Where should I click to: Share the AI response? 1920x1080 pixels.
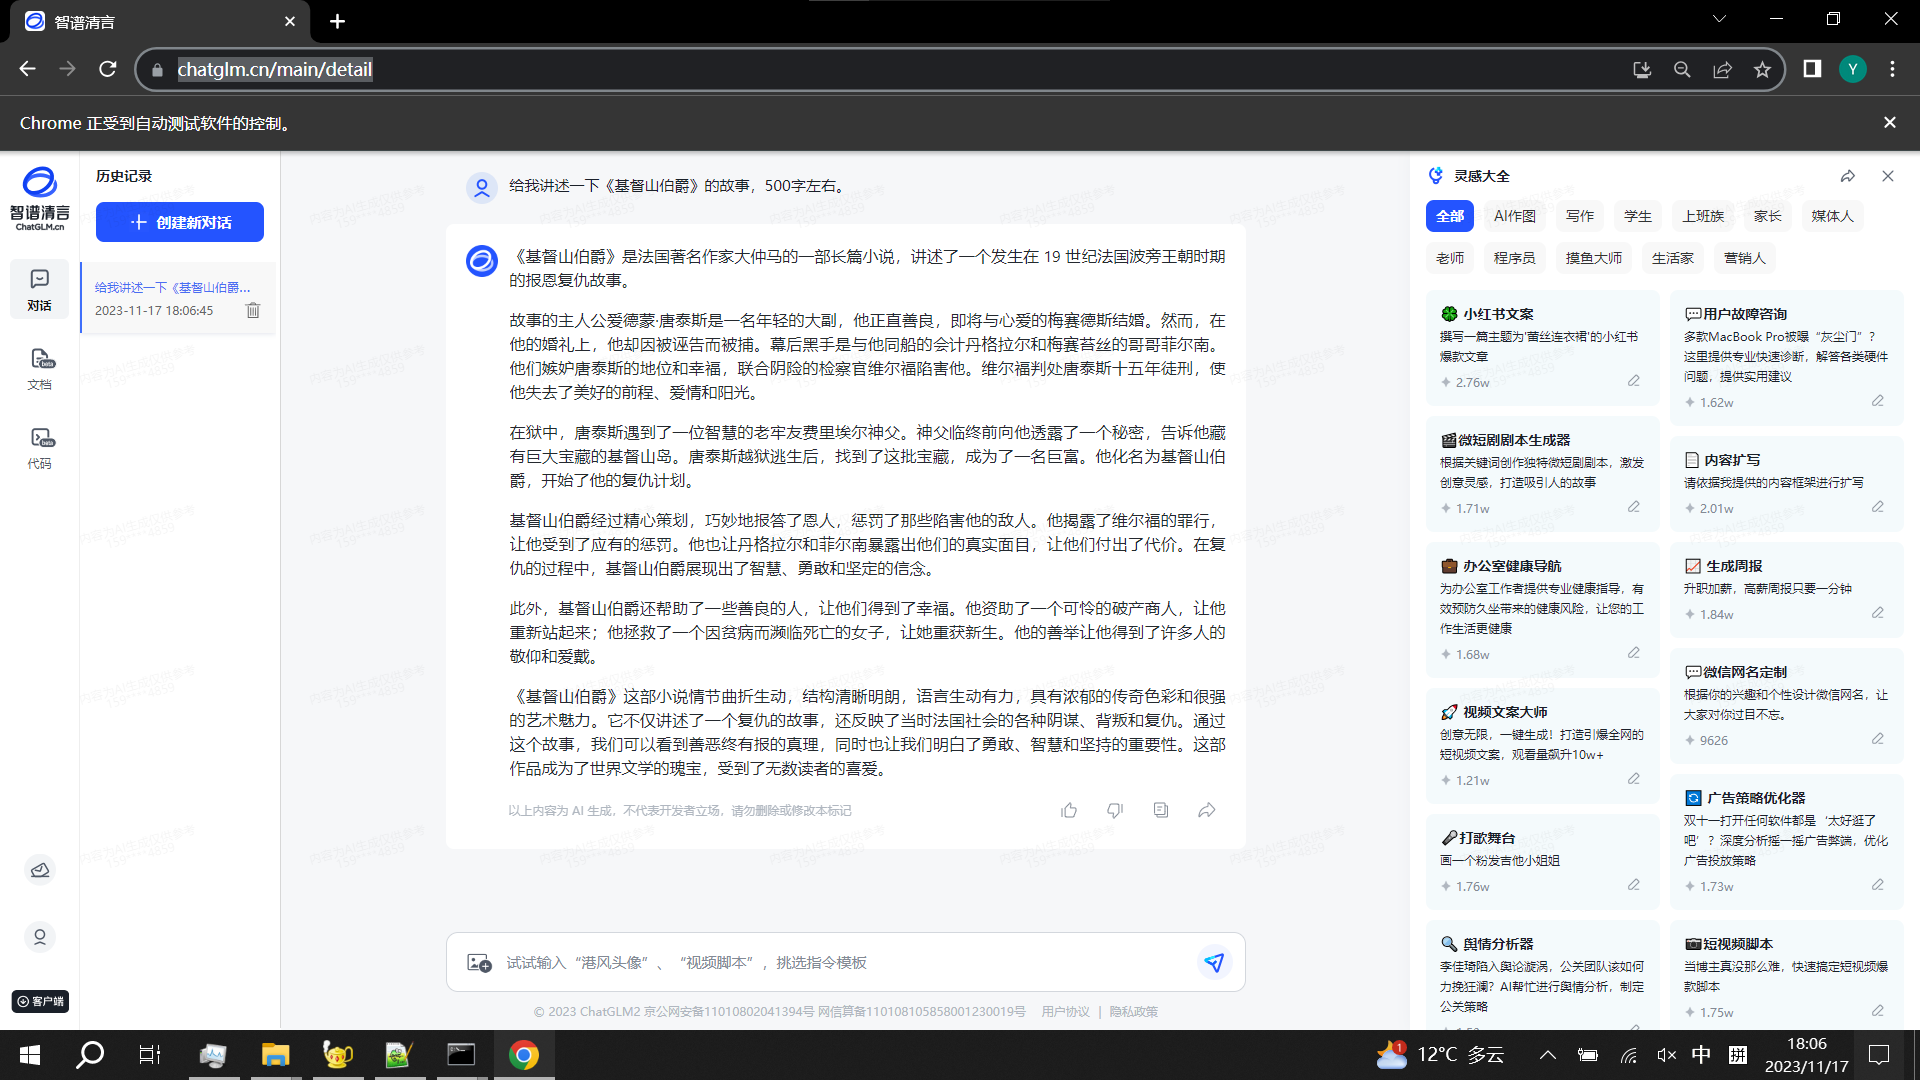click(1207, 810)
